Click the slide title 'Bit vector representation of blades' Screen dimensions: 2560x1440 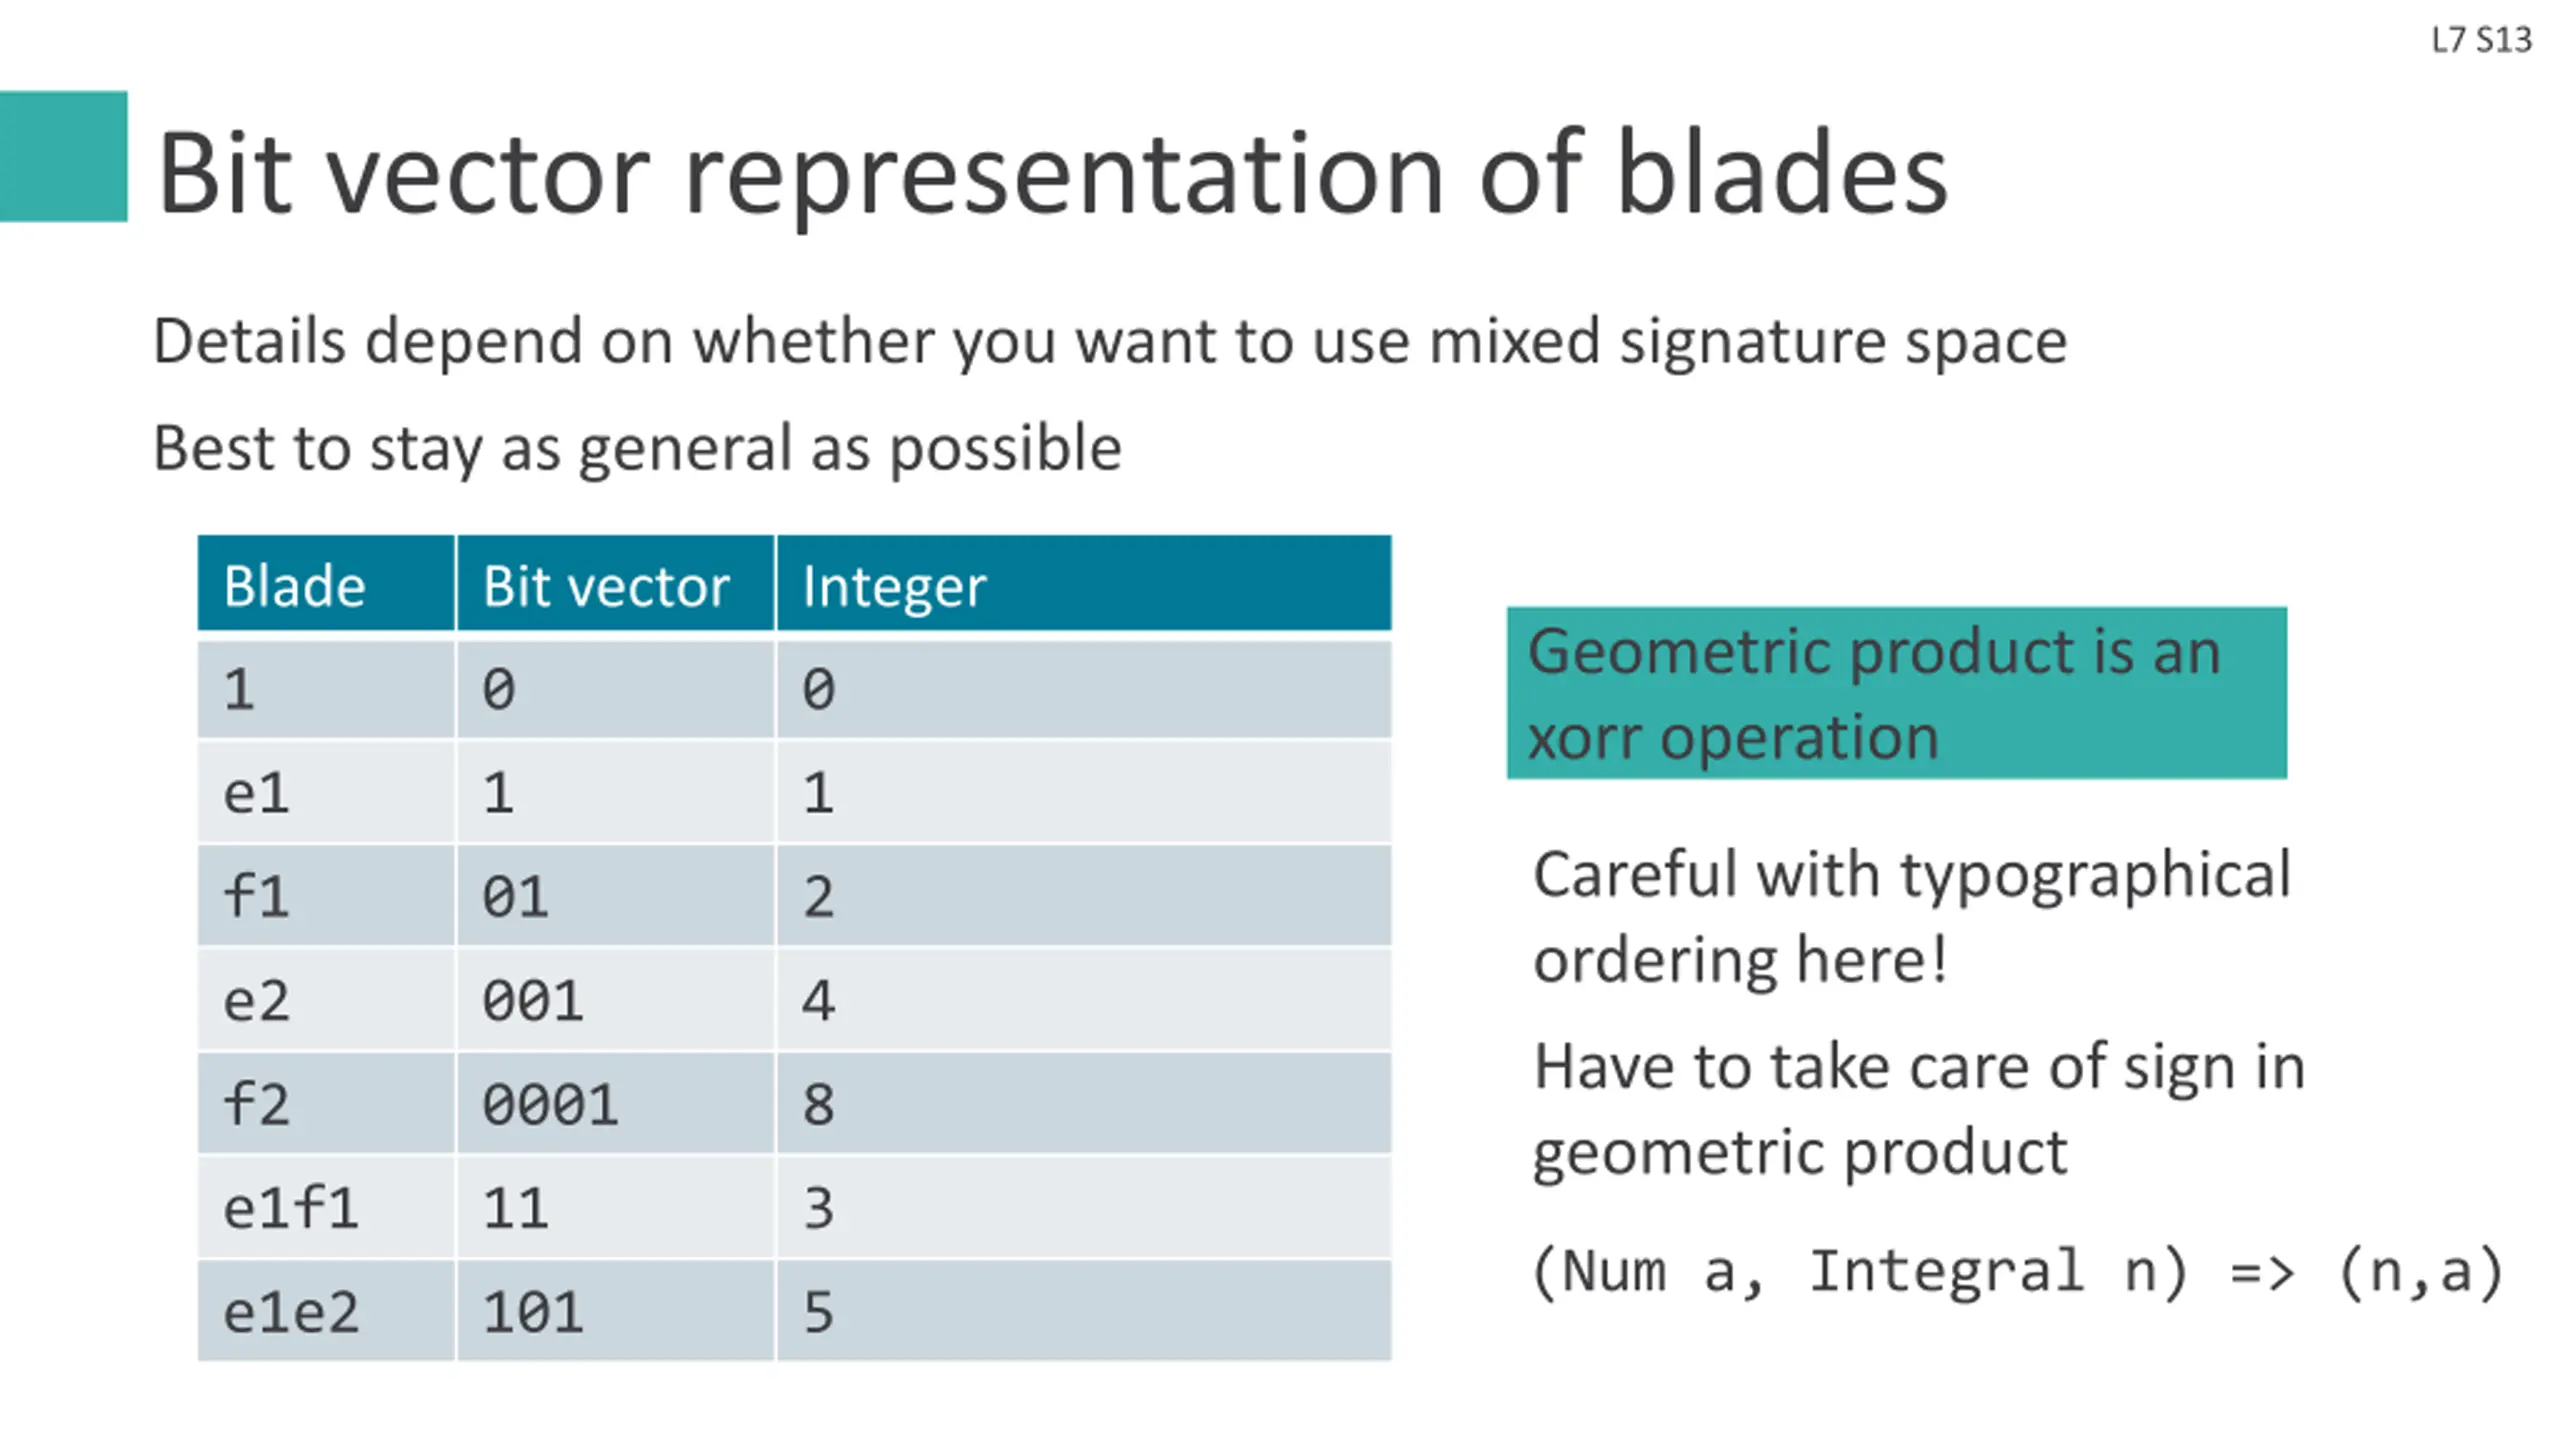pyautogui.click(x=1052, y=174)
